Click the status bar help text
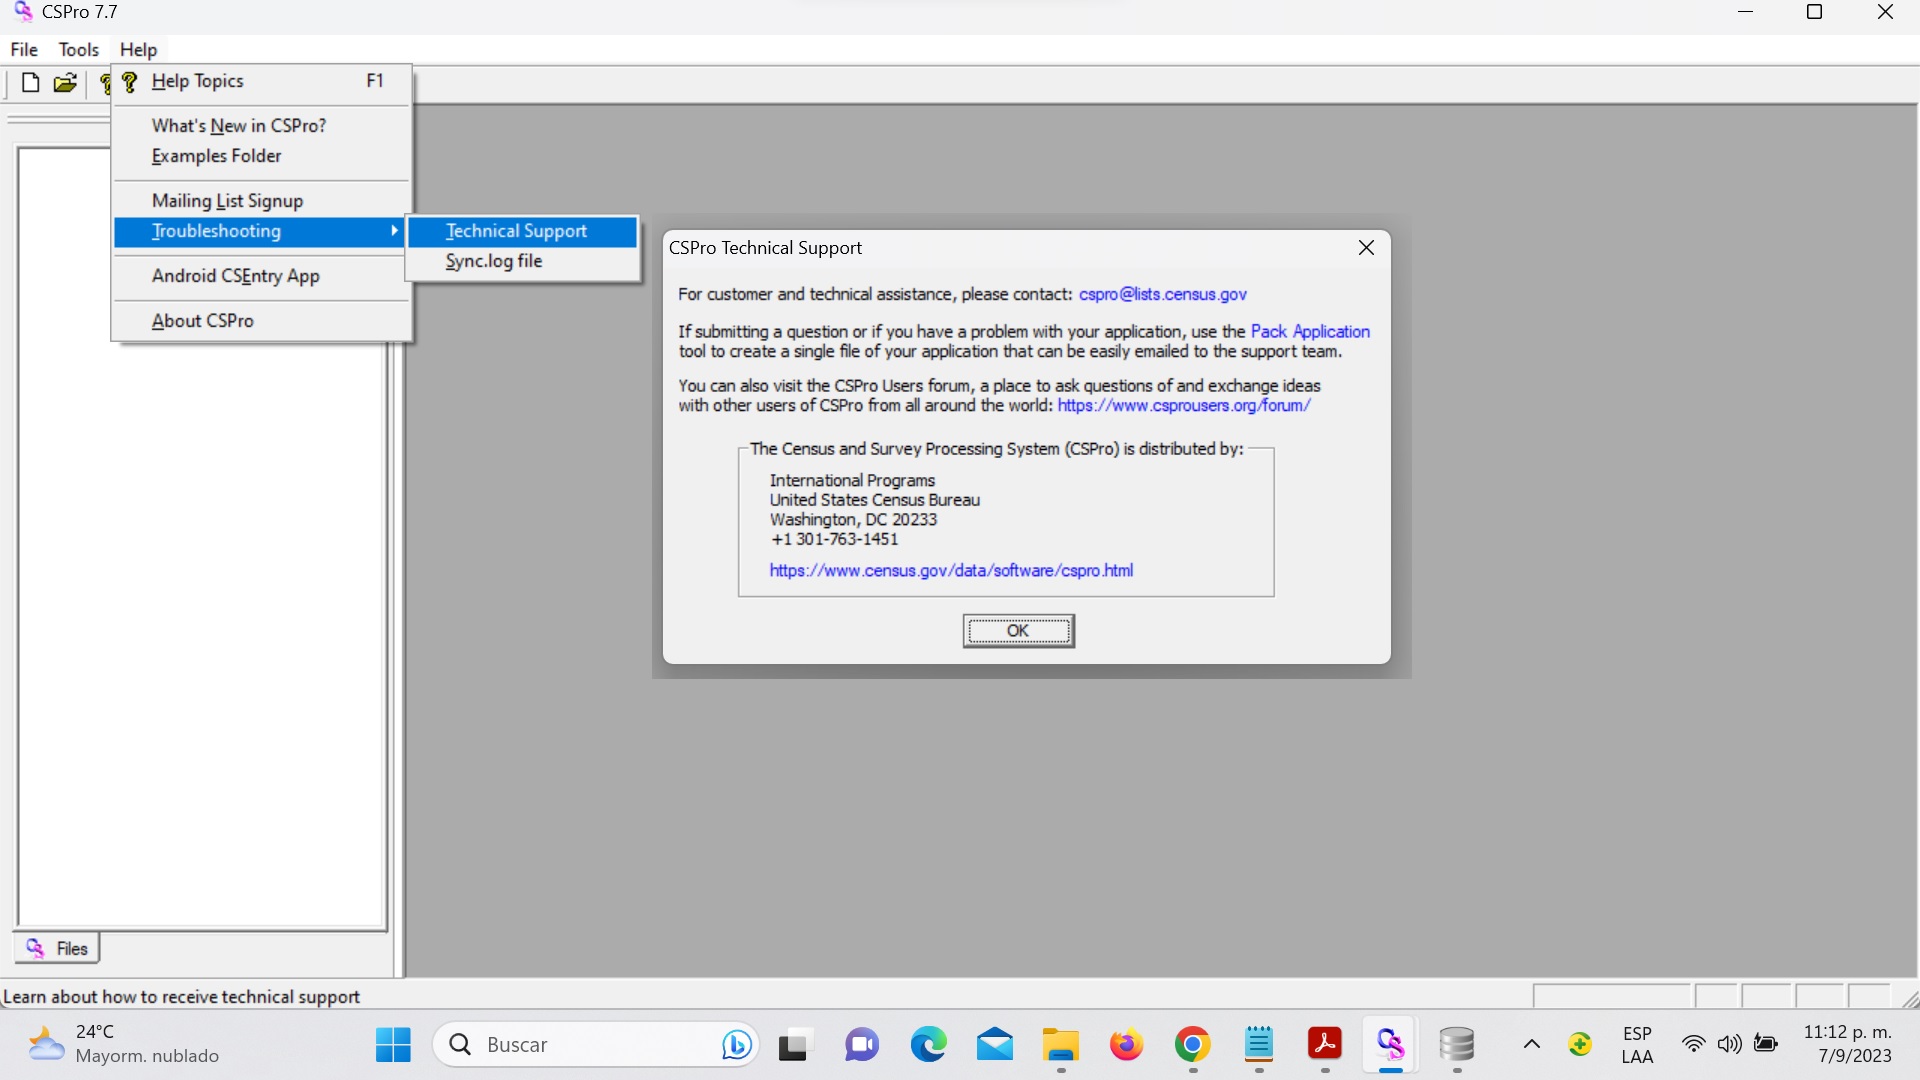The image size is (1920, 1080). click(182, 997)
